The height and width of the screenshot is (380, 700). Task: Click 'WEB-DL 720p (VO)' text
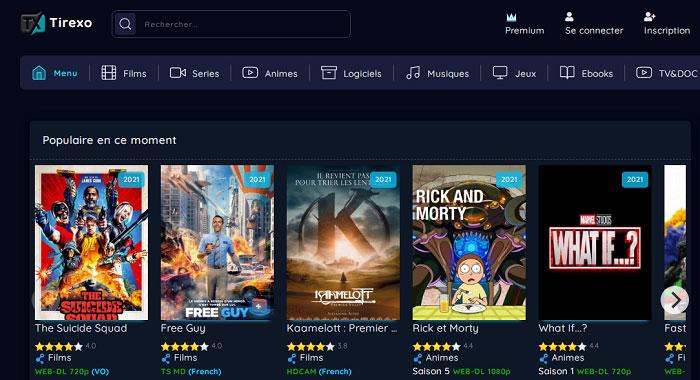(72, 372)
